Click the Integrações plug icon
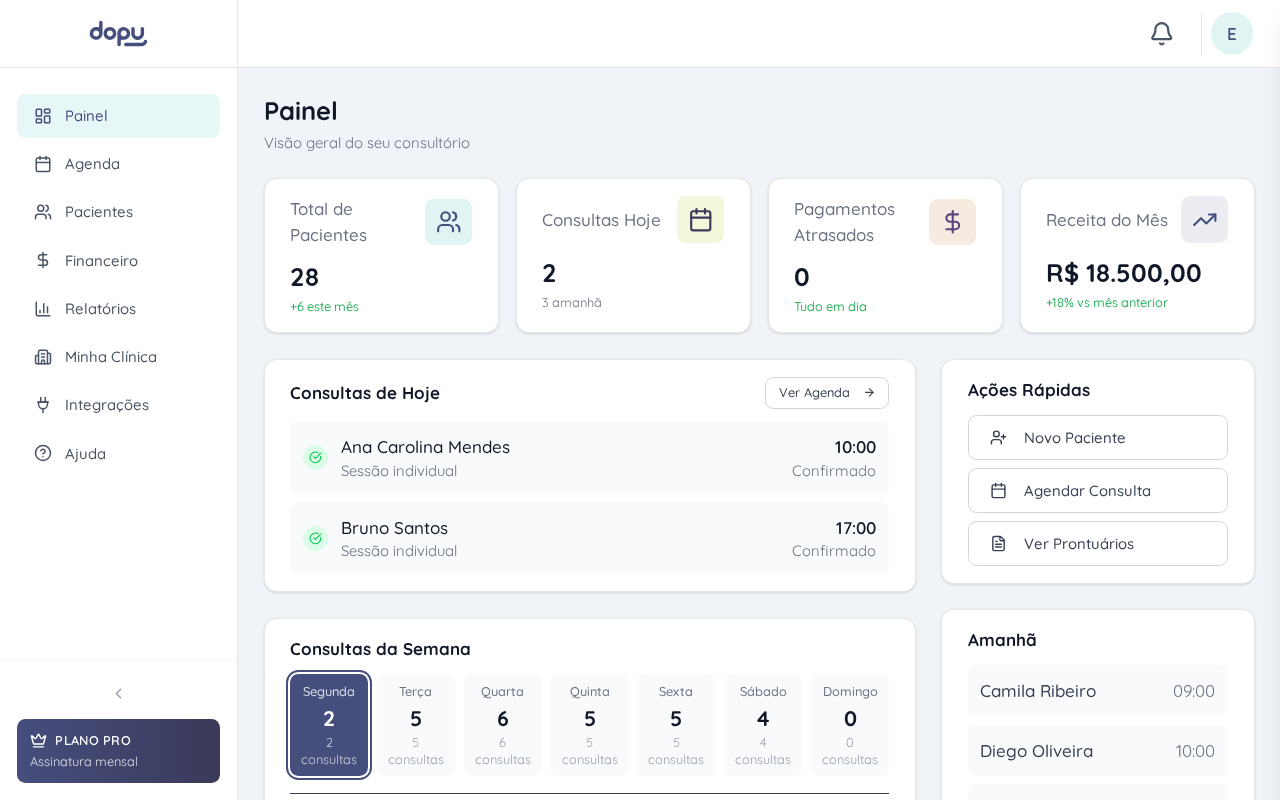1280x800 pixels. click(43, 405)
